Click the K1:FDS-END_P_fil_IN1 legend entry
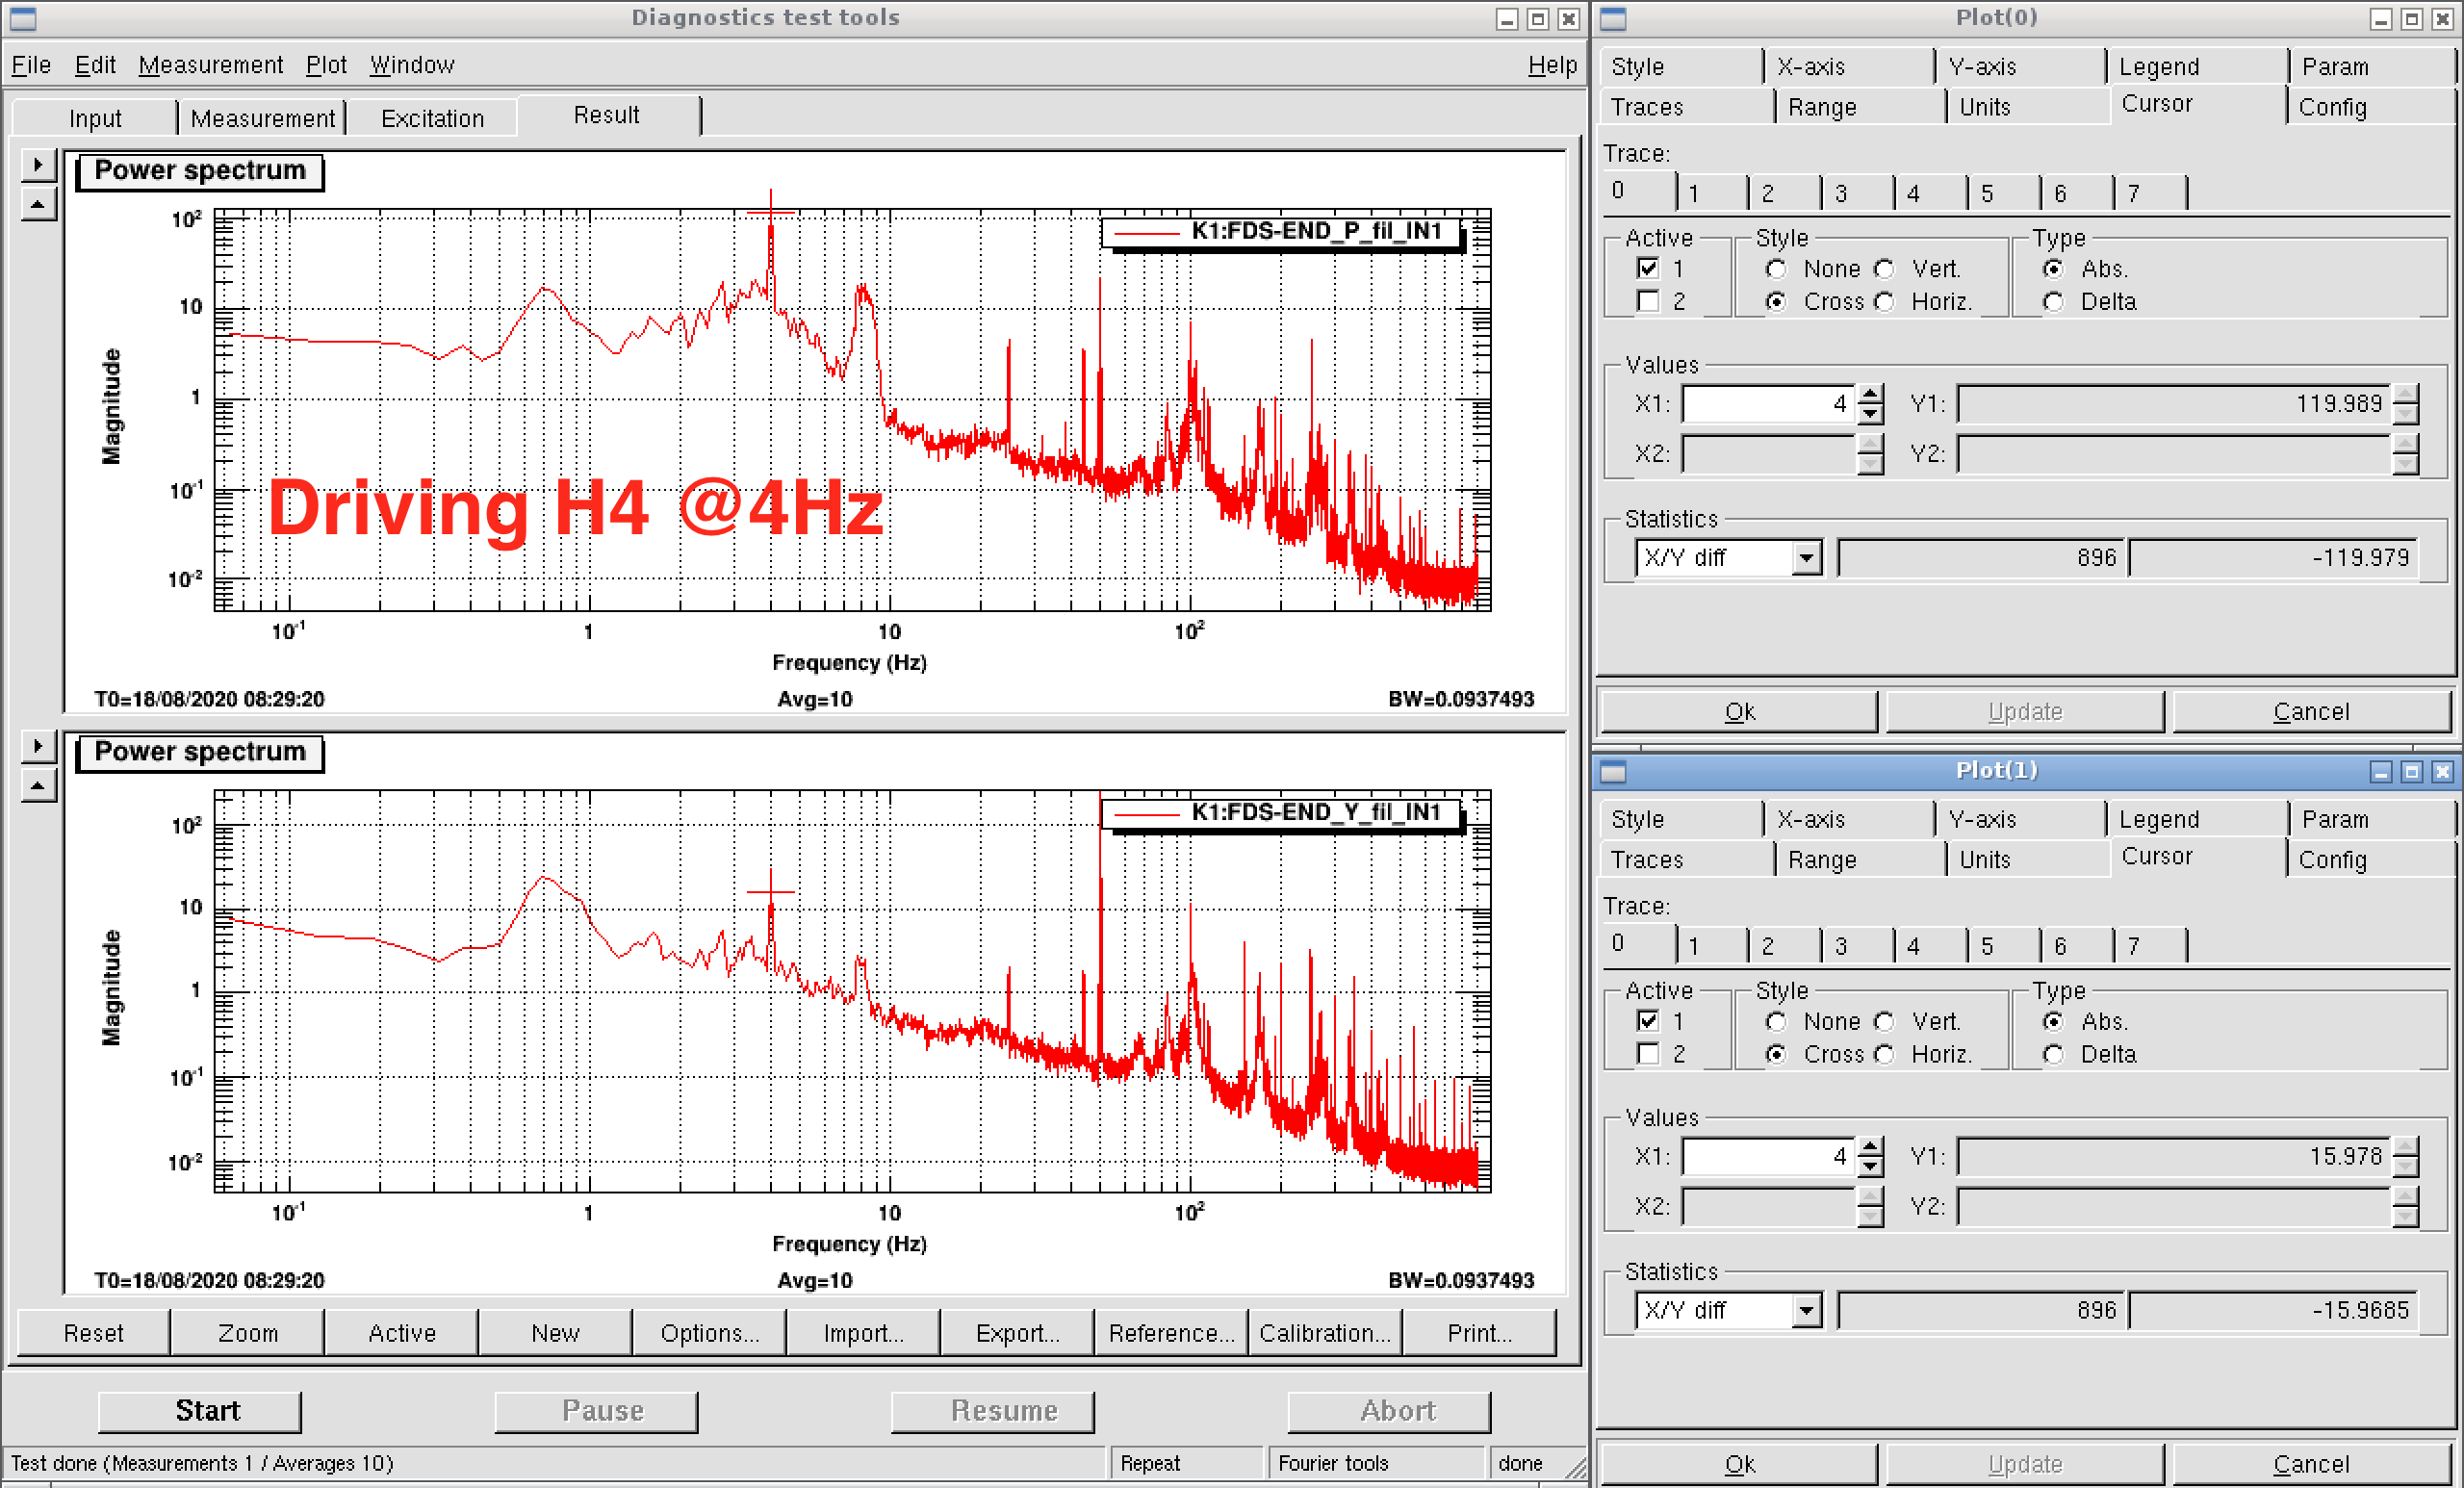2464x1488 pixels. tap(1281, 232)
